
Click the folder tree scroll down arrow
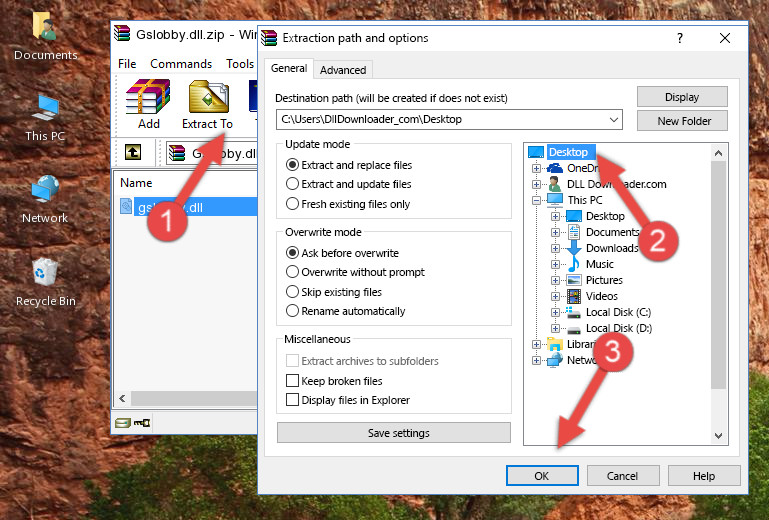pyautogui.click(x=718, y=436)
